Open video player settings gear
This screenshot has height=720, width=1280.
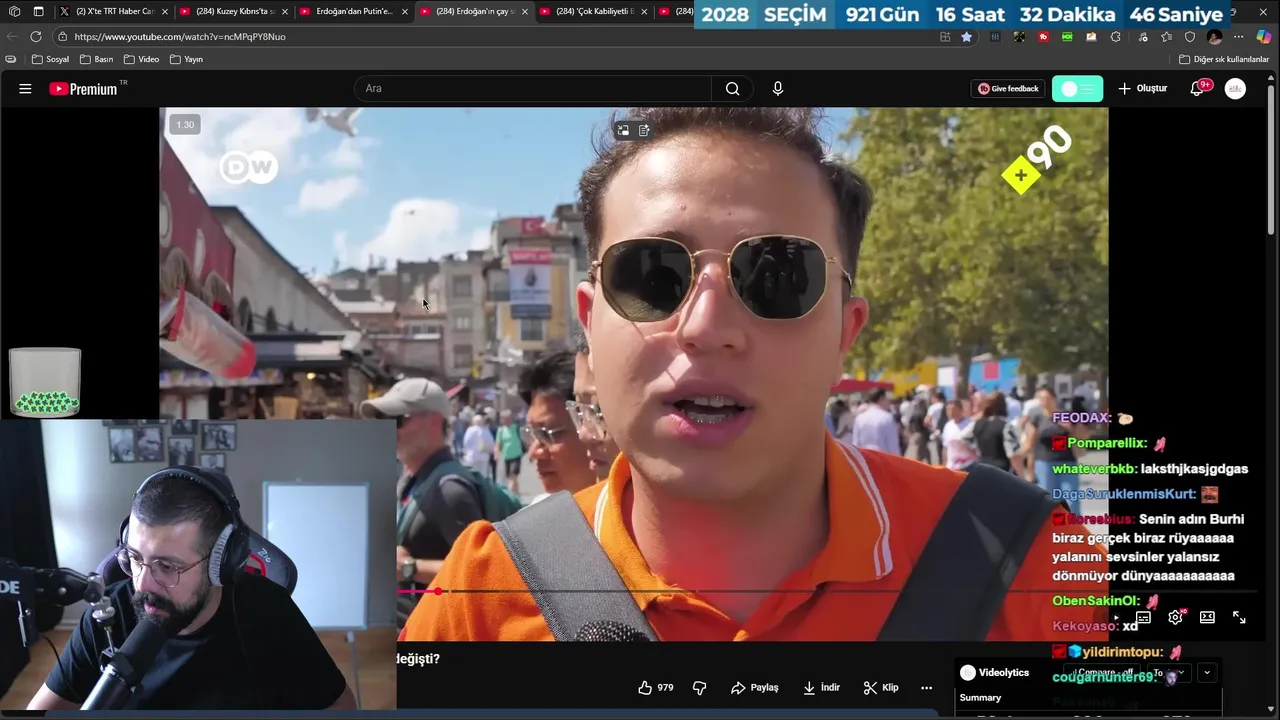pyautogui.click(x=1175, y=617)
